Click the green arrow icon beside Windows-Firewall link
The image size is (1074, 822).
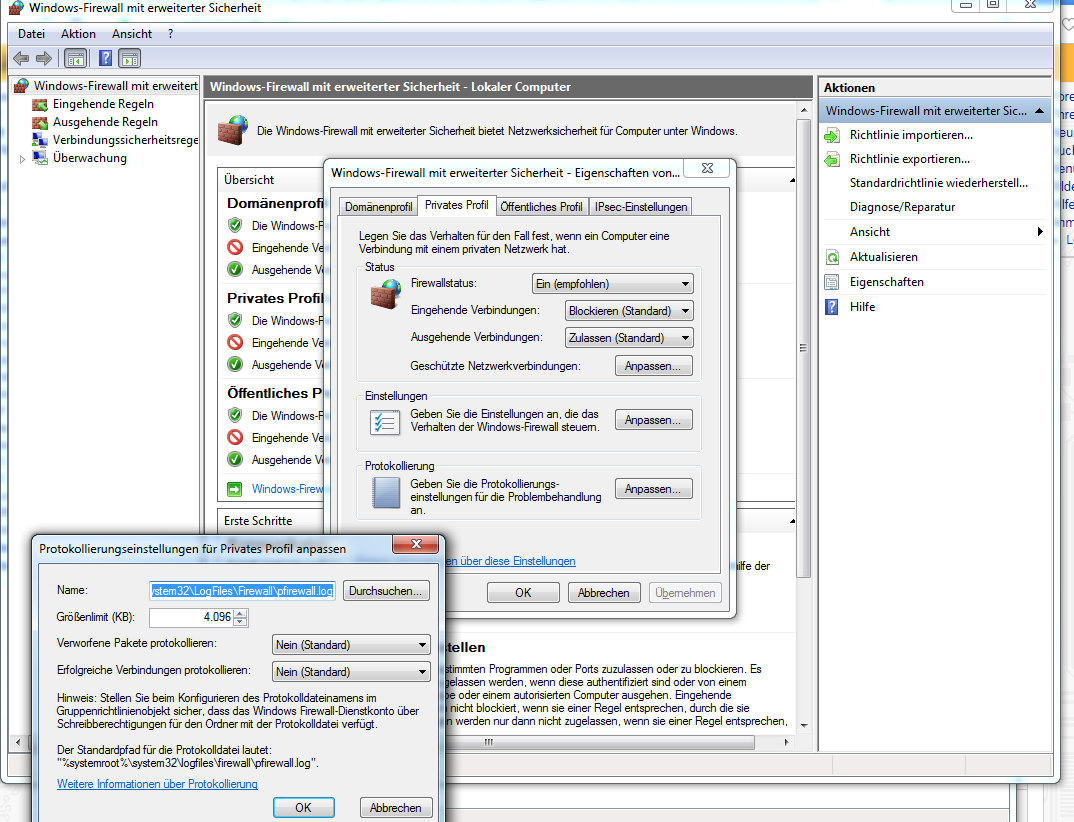click(235, 489)
